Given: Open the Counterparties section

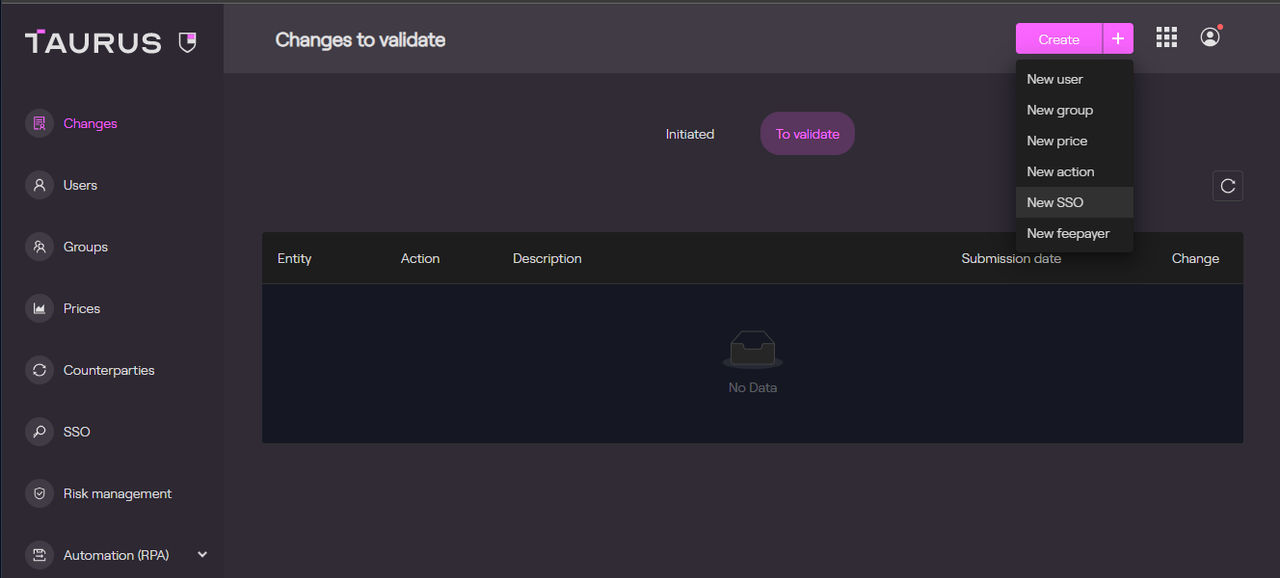Looking at the screenshot, I should [108, 370].
